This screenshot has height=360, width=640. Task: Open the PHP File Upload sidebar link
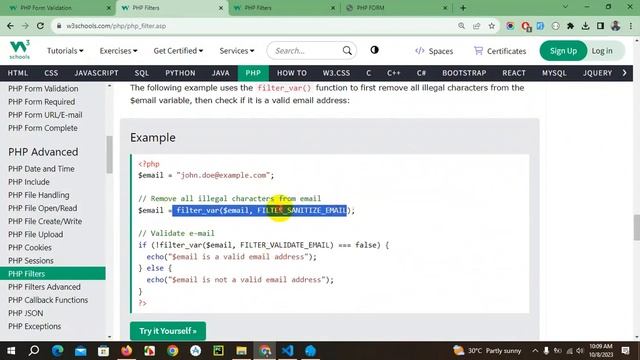pyautogui.click(x=36, y=234)
